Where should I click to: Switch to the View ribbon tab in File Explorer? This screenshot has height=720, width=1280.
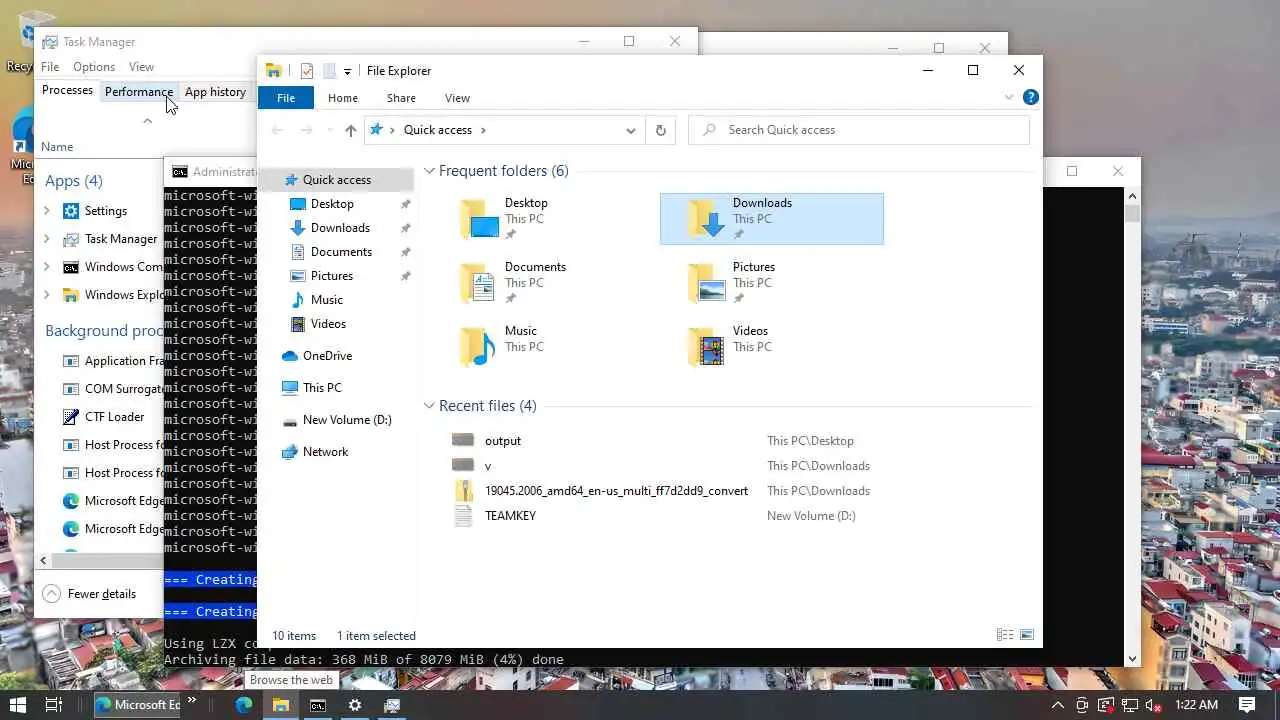[457, 98]
